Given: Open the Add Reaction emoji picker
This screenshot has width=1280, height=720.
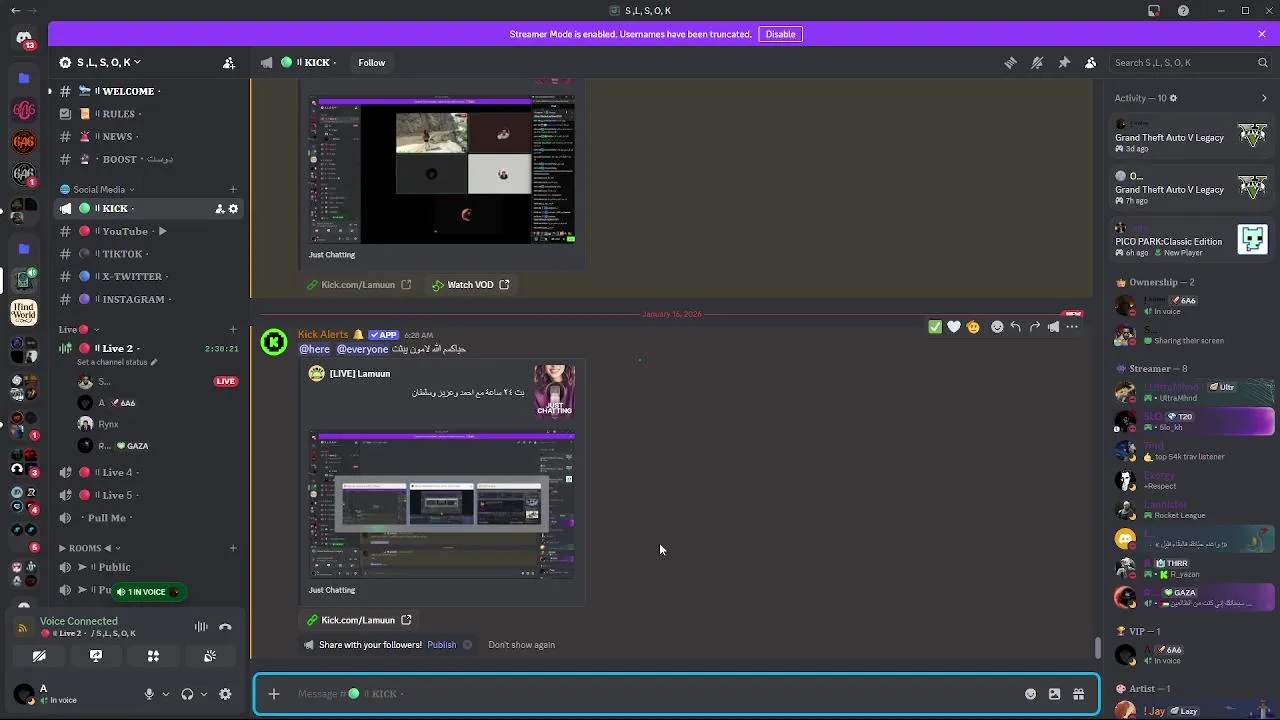Looking at the screenshot, I should [997, 327].
